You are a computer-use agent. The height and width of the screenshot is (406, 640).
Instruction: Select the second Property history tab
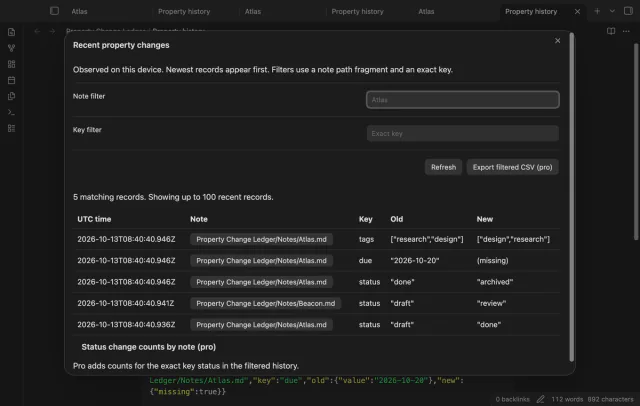[357, 11]
